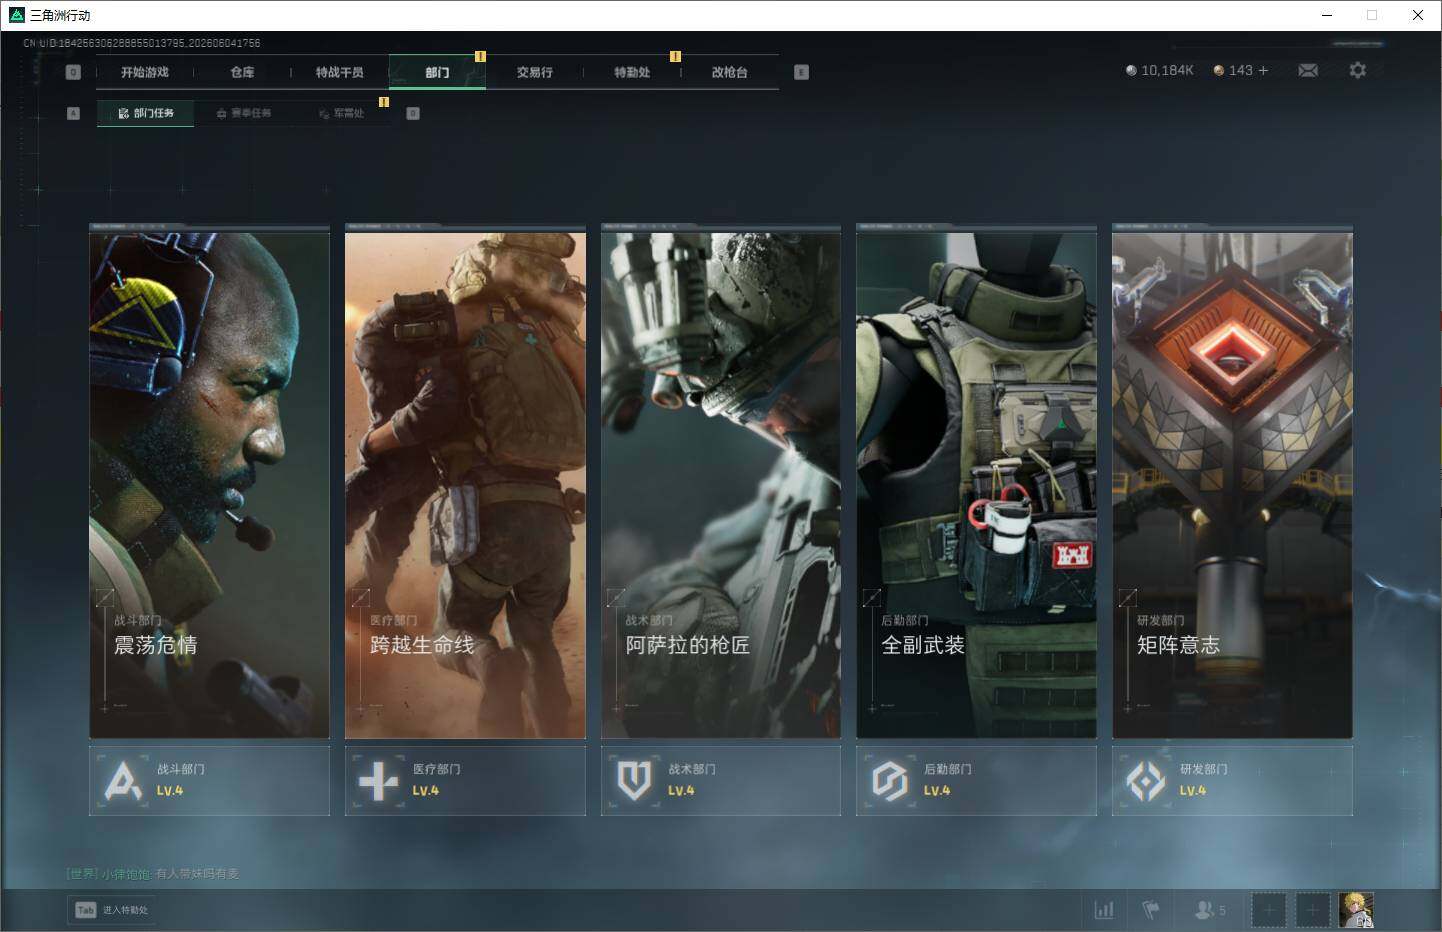Switch to the 改枪台 tab
This screenshot has height=932, width=1442.
point(729,72)
